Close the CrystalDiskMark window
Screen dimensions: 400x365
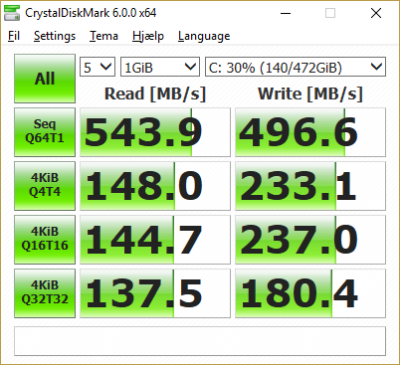pyautogui.click(x=376, y=13)
